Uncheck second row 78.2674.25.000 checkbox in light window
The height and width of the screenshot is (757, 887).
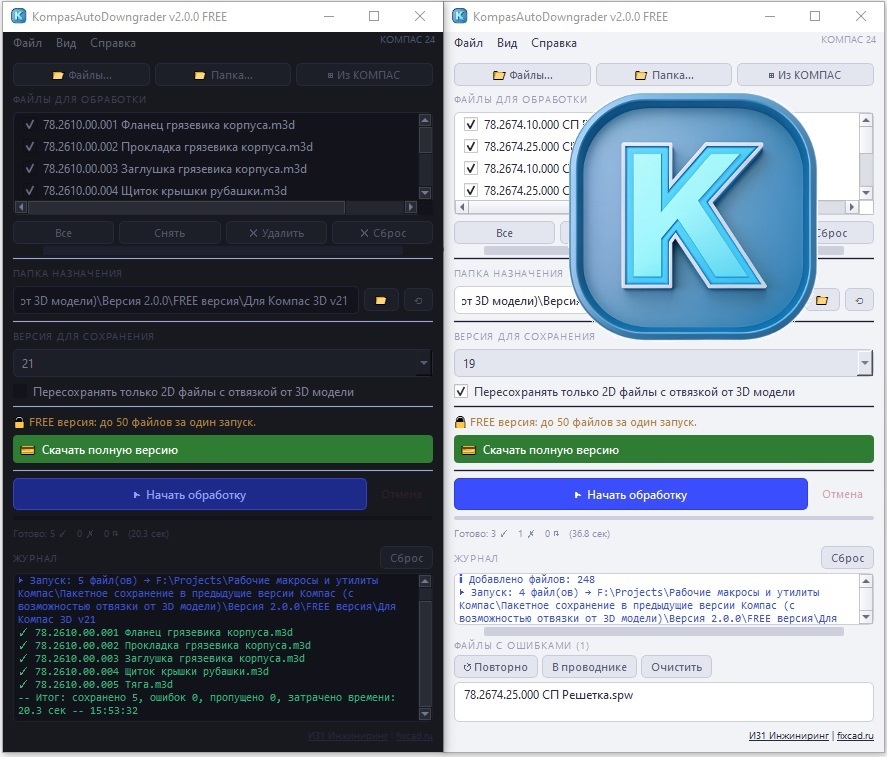471,146
